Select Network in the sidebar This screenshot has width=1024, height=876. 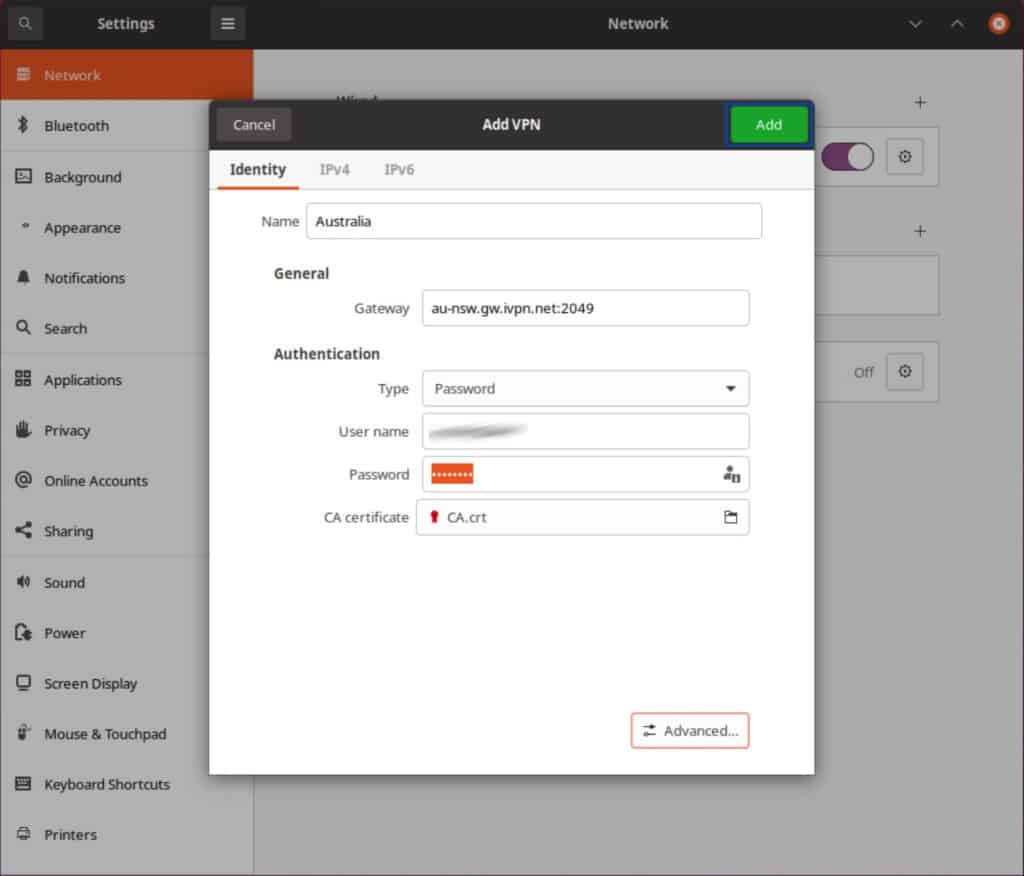(x=127, y=74)
